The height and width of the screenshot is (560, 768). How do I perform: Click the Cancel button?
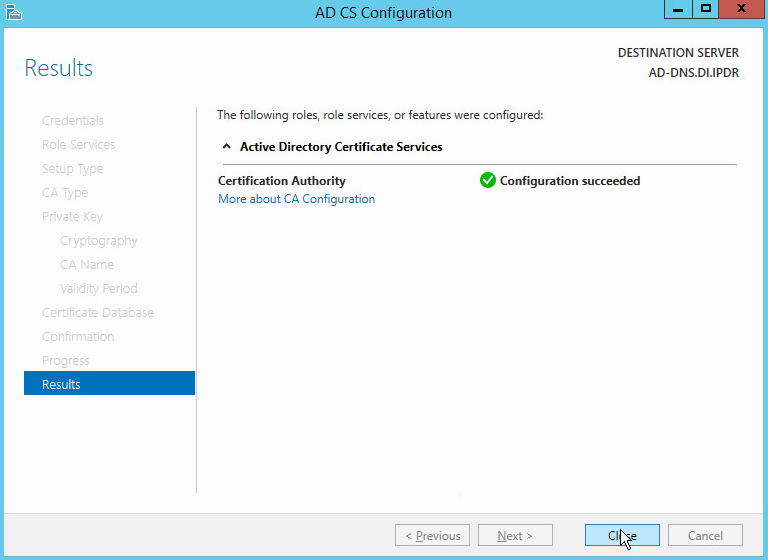click(x=705, y=535)
